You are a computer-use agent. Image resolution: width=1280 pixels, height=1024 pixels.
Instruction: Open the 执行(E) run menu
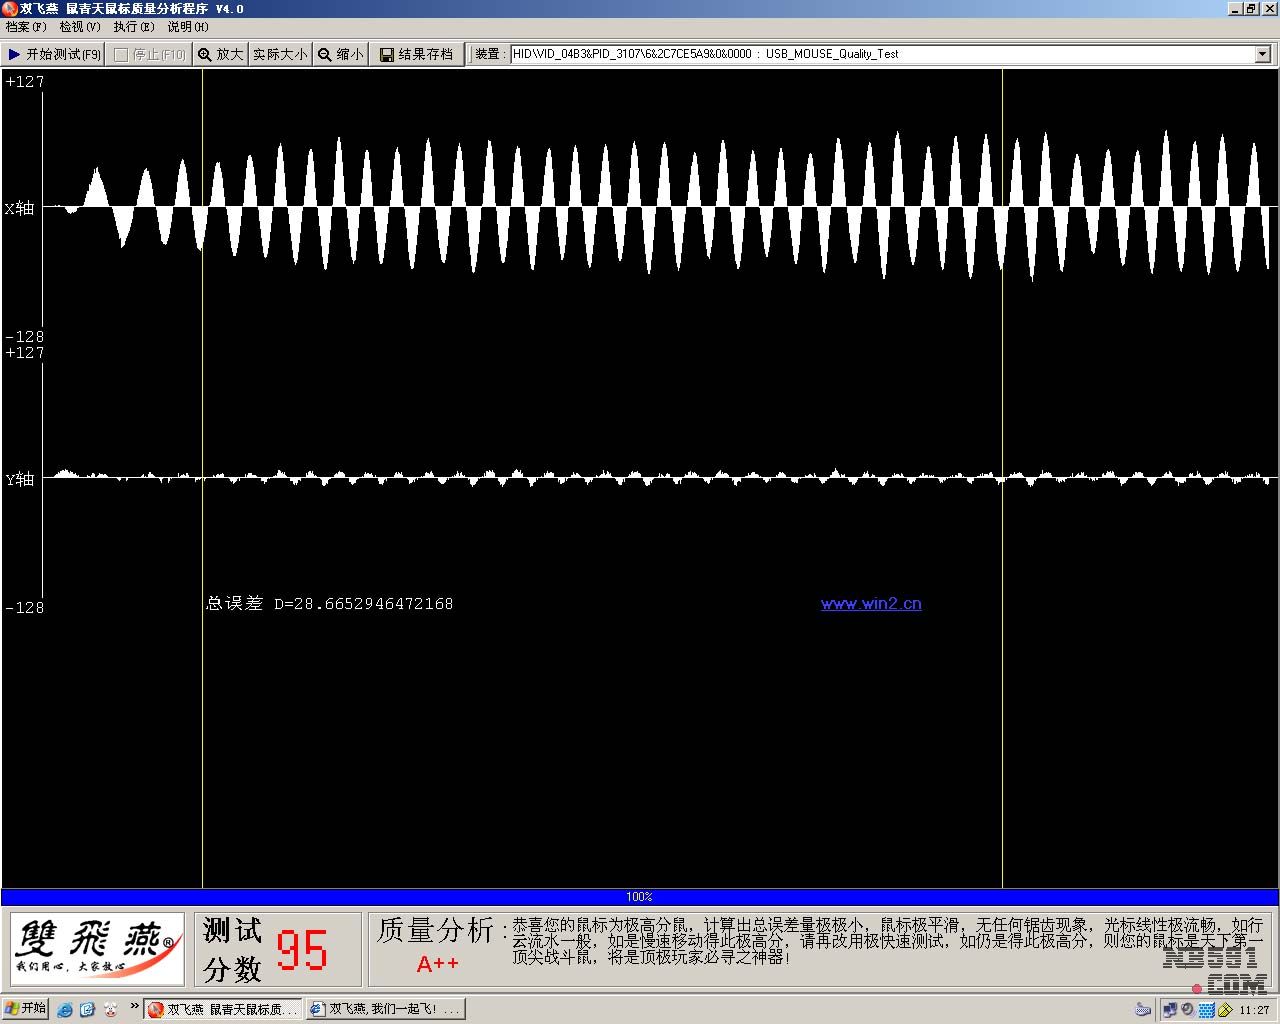click(x=133, y=27)
